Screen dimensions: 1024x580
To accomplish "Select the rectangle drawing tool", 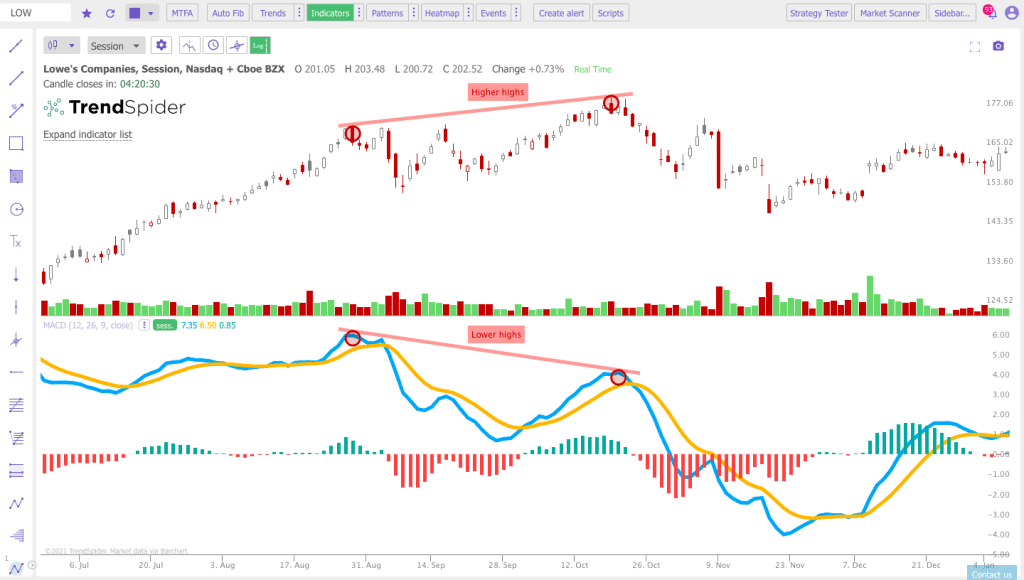I will pyautogui.click(x=16, y=143).
